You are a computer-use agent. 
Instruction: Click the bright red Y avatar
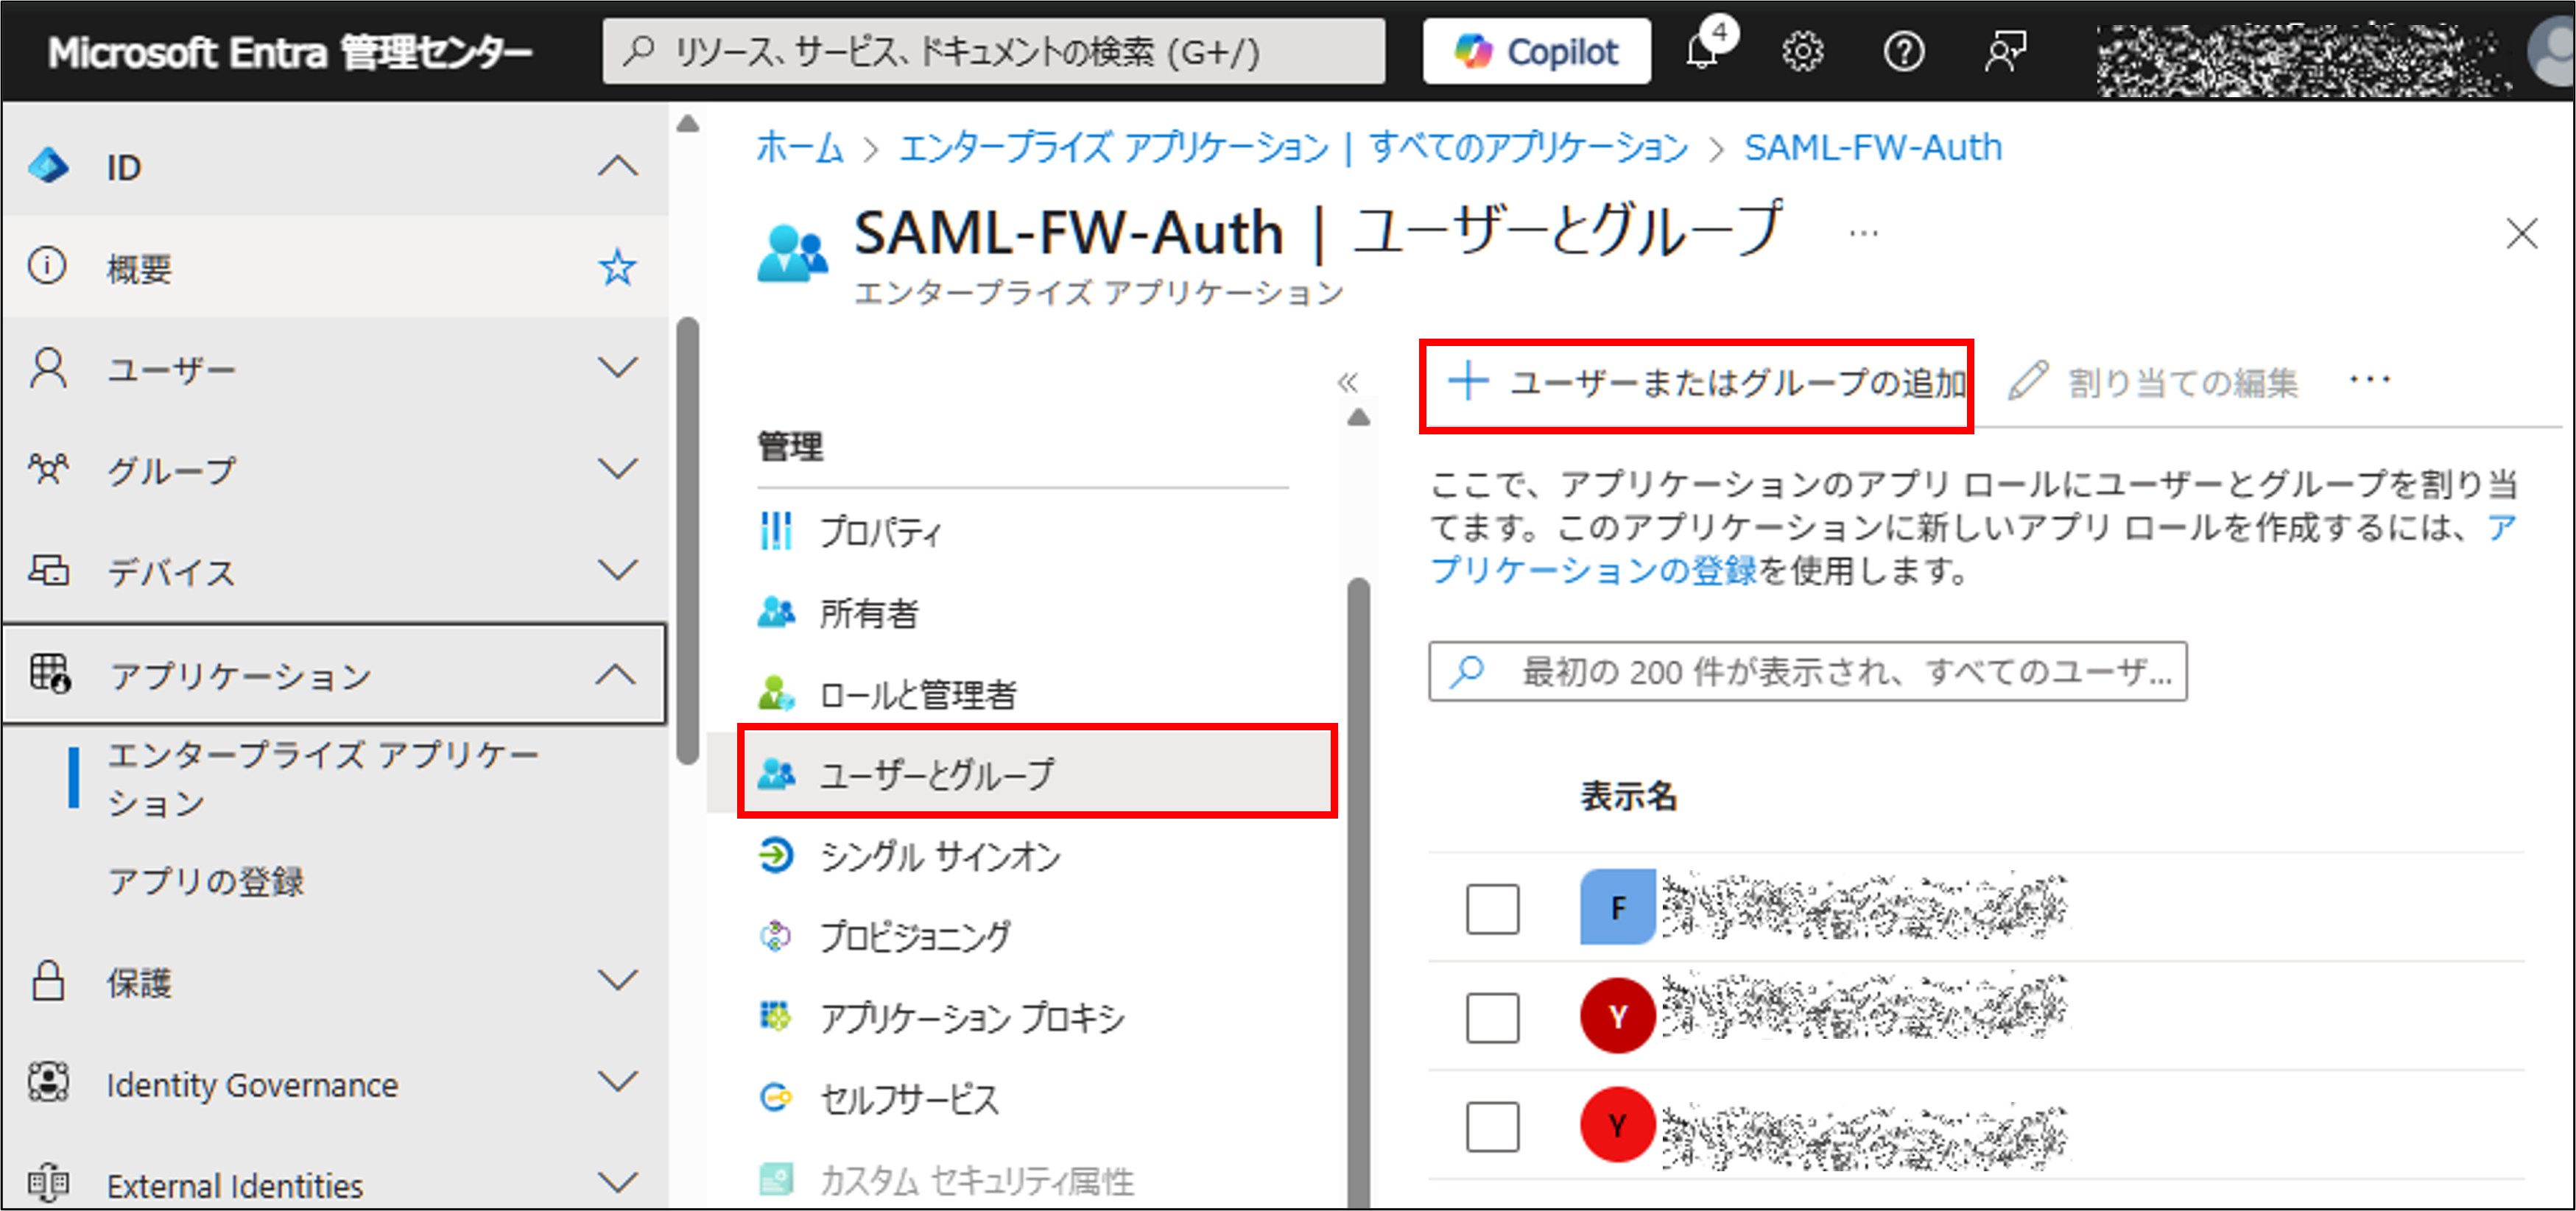point(1617,1125)
